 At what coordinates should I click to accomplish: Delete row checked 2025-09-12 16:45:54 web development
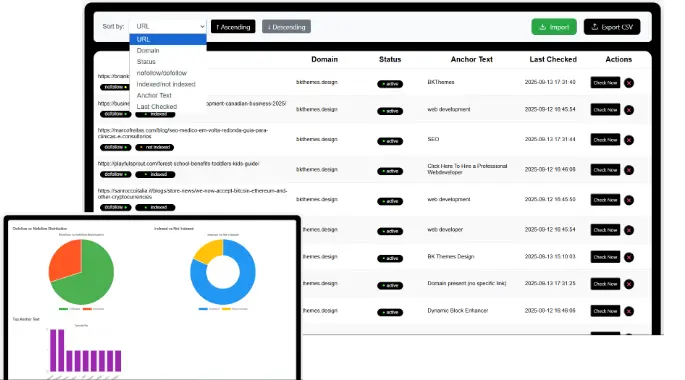629,110
